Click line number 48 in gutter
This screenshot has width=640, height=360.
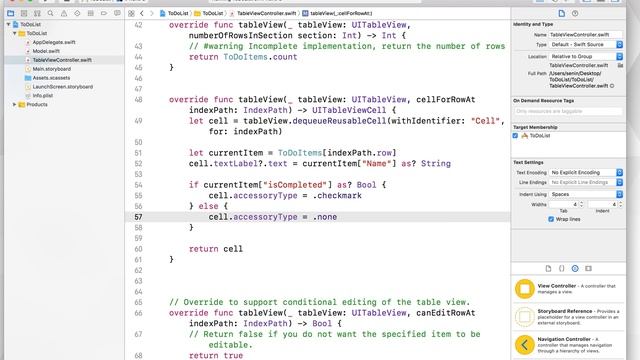pos(138,100)
